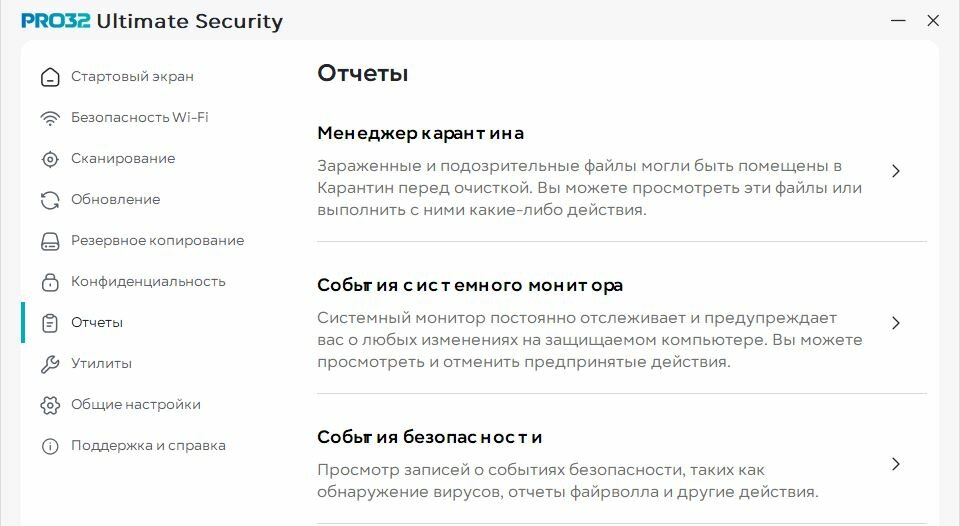Minimize the PRO32 Ultimate Security window
Screen dimensions: 960x526
[x=898, y=21]
